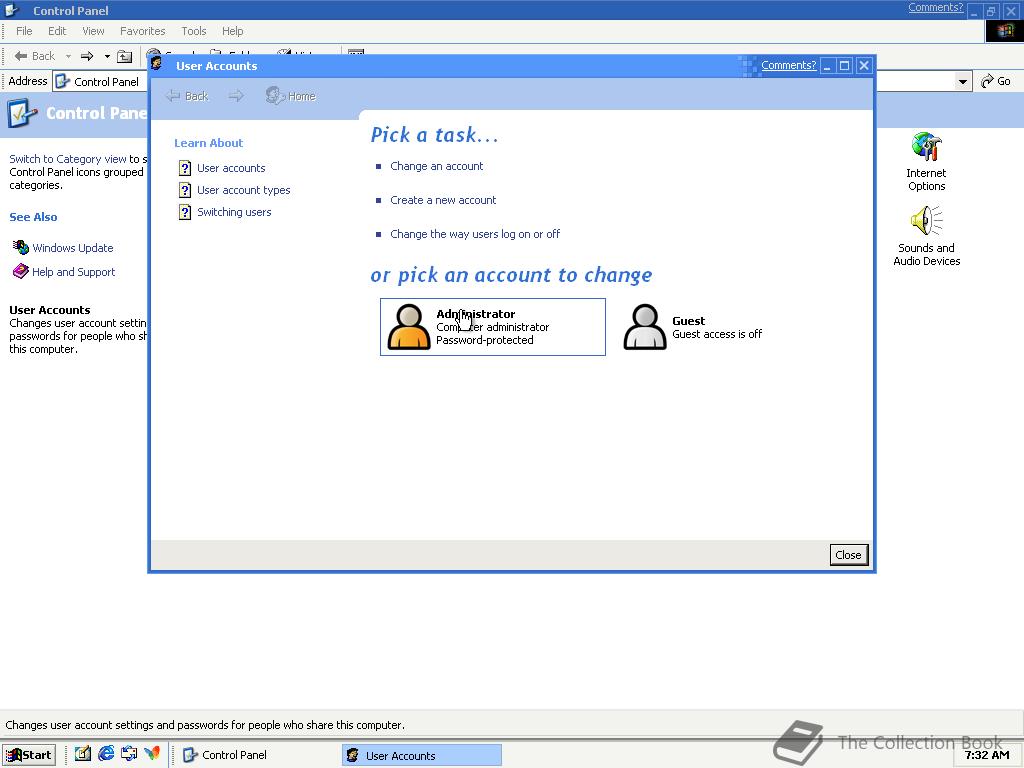The image size is (1024, 768).
Task: Click the MSN butterfly Quick Launch icon
Action: point(152,754)
